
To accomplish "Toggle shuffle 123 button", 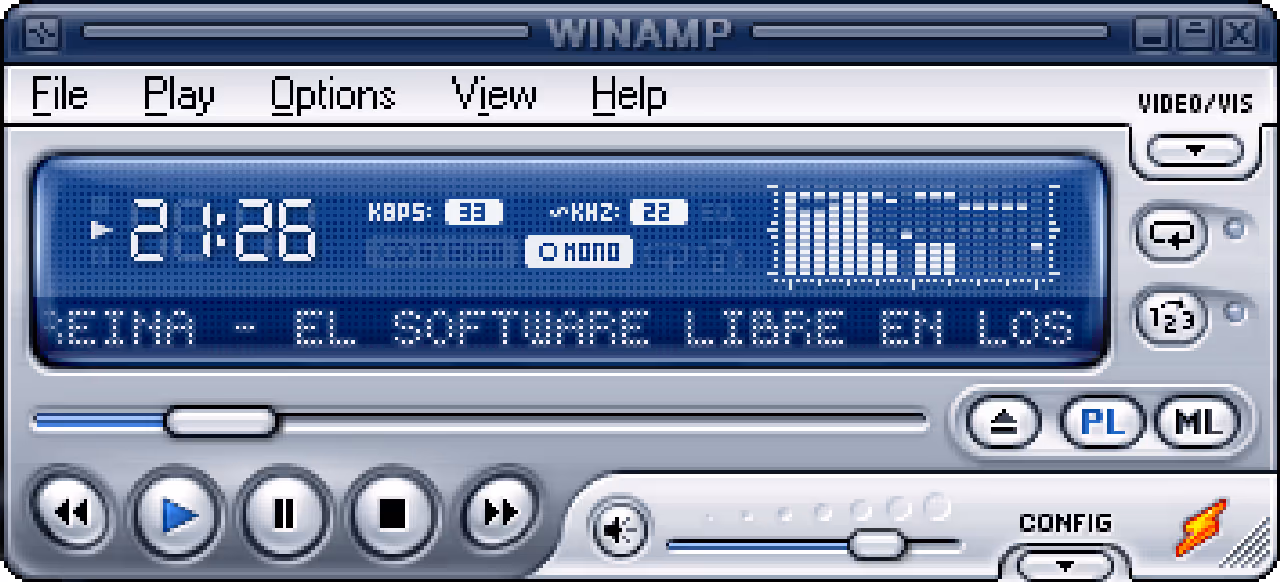I will [x=1172, y=319].
